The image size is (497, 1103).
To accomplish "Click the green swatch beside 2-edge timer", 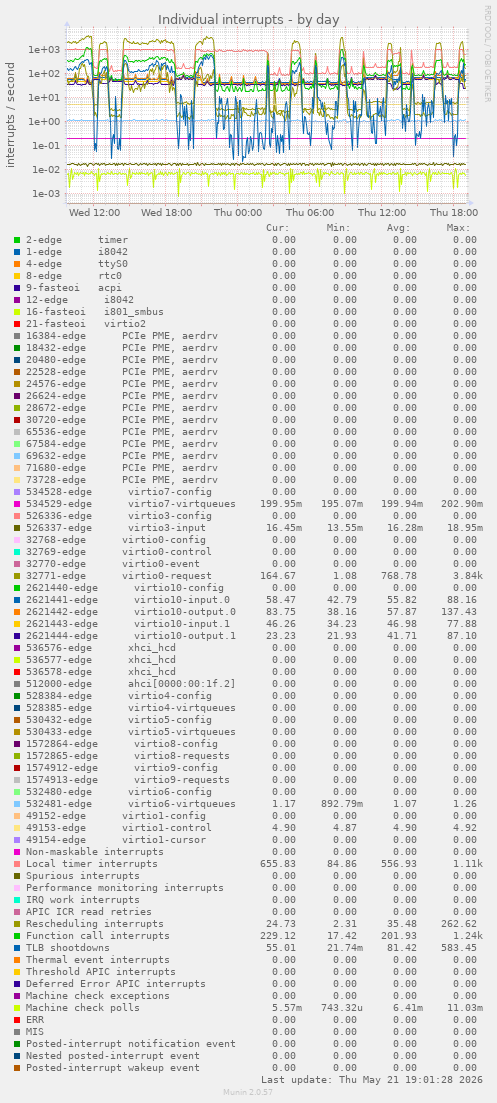I will click(17, 240).
